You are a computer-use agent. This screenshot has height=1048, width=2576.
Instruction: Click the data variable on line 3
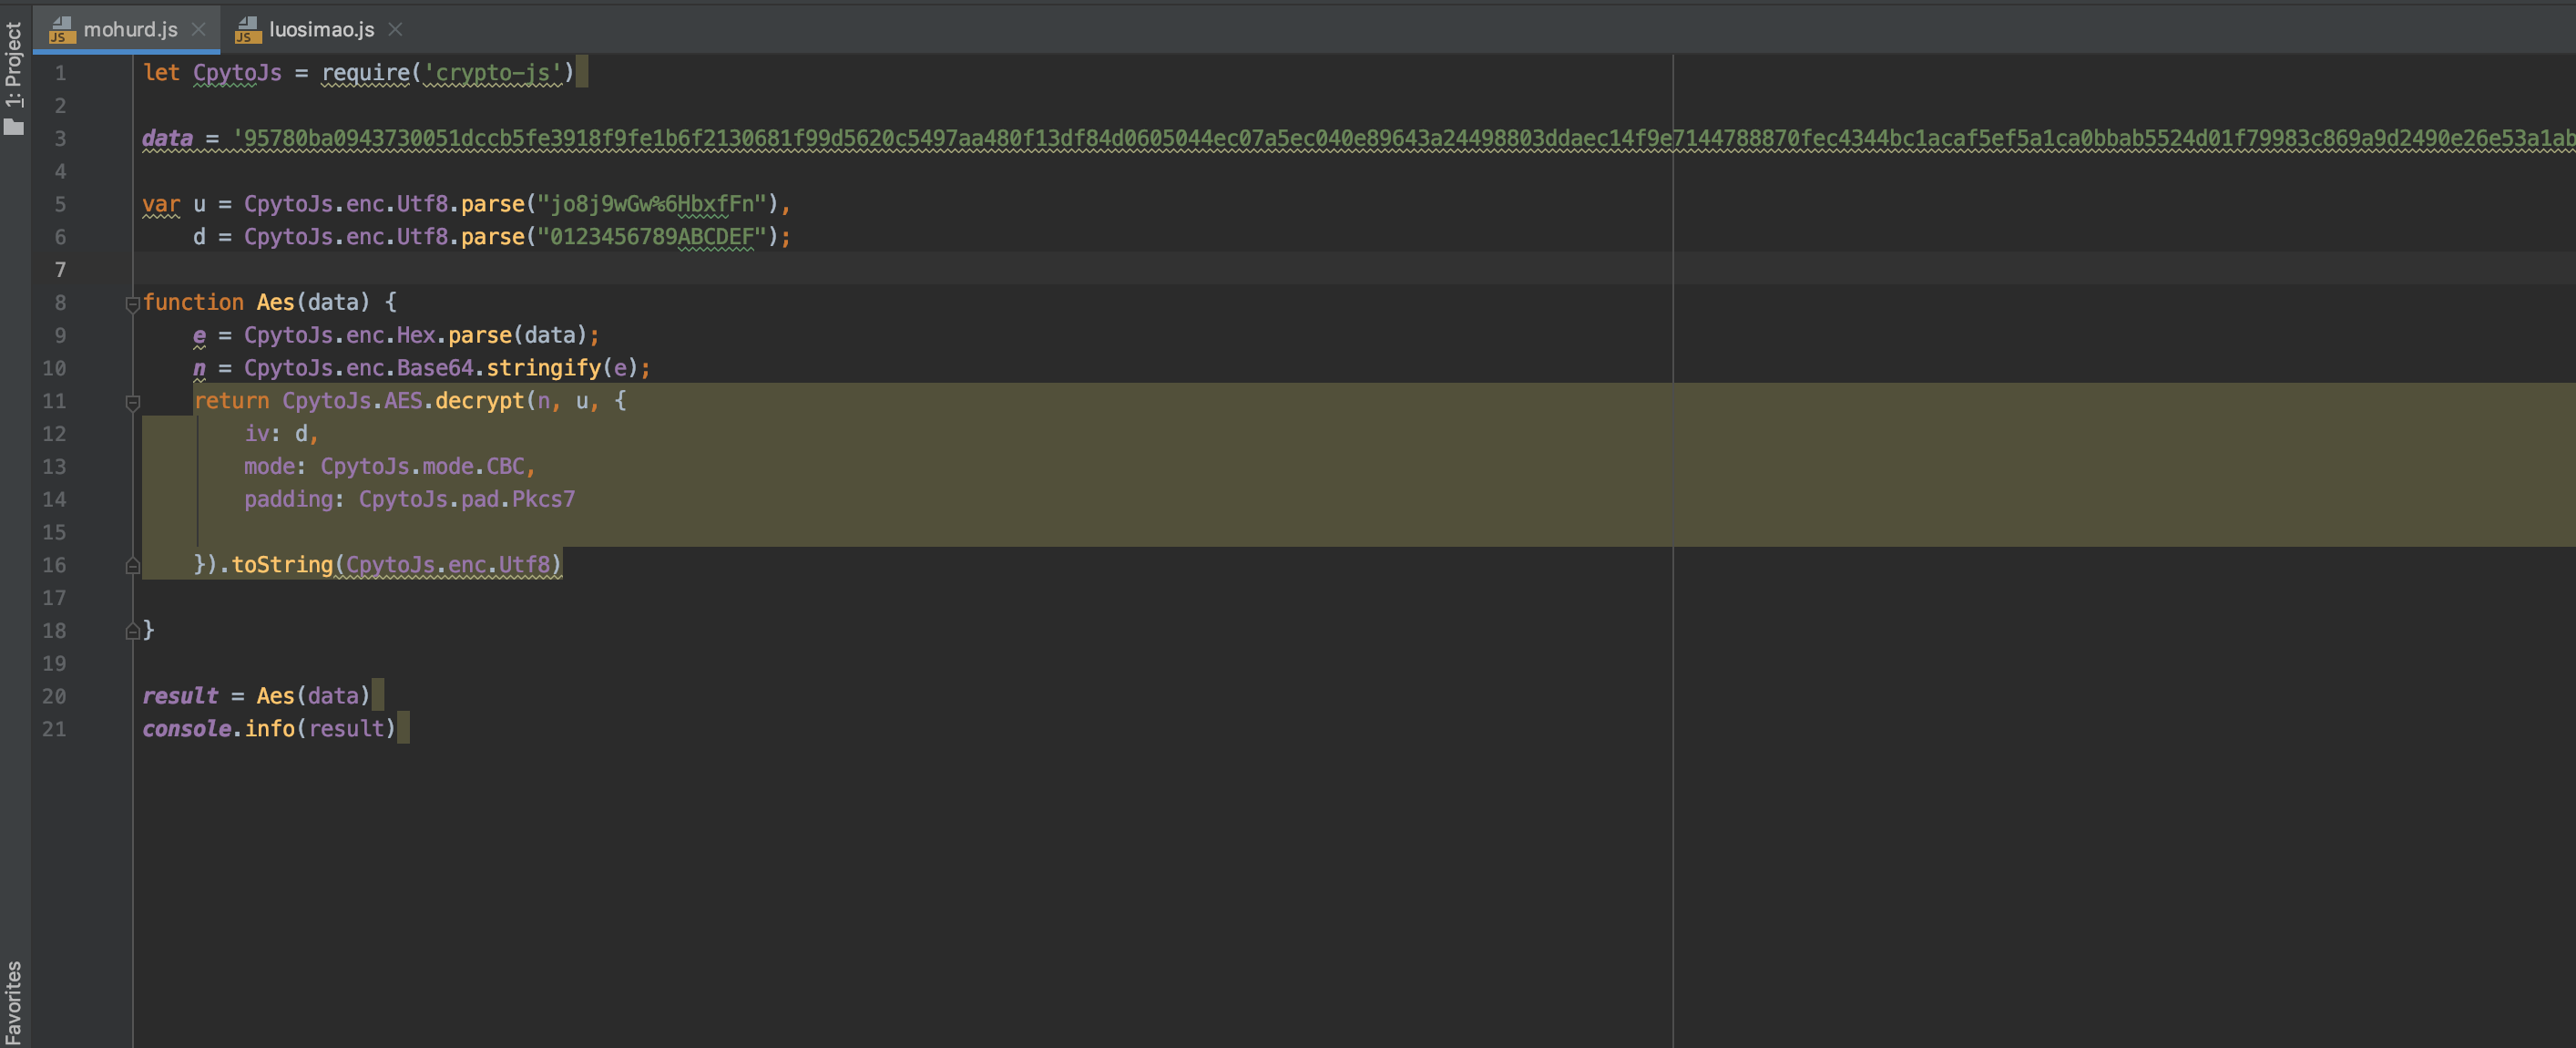[x=167, y=138]
